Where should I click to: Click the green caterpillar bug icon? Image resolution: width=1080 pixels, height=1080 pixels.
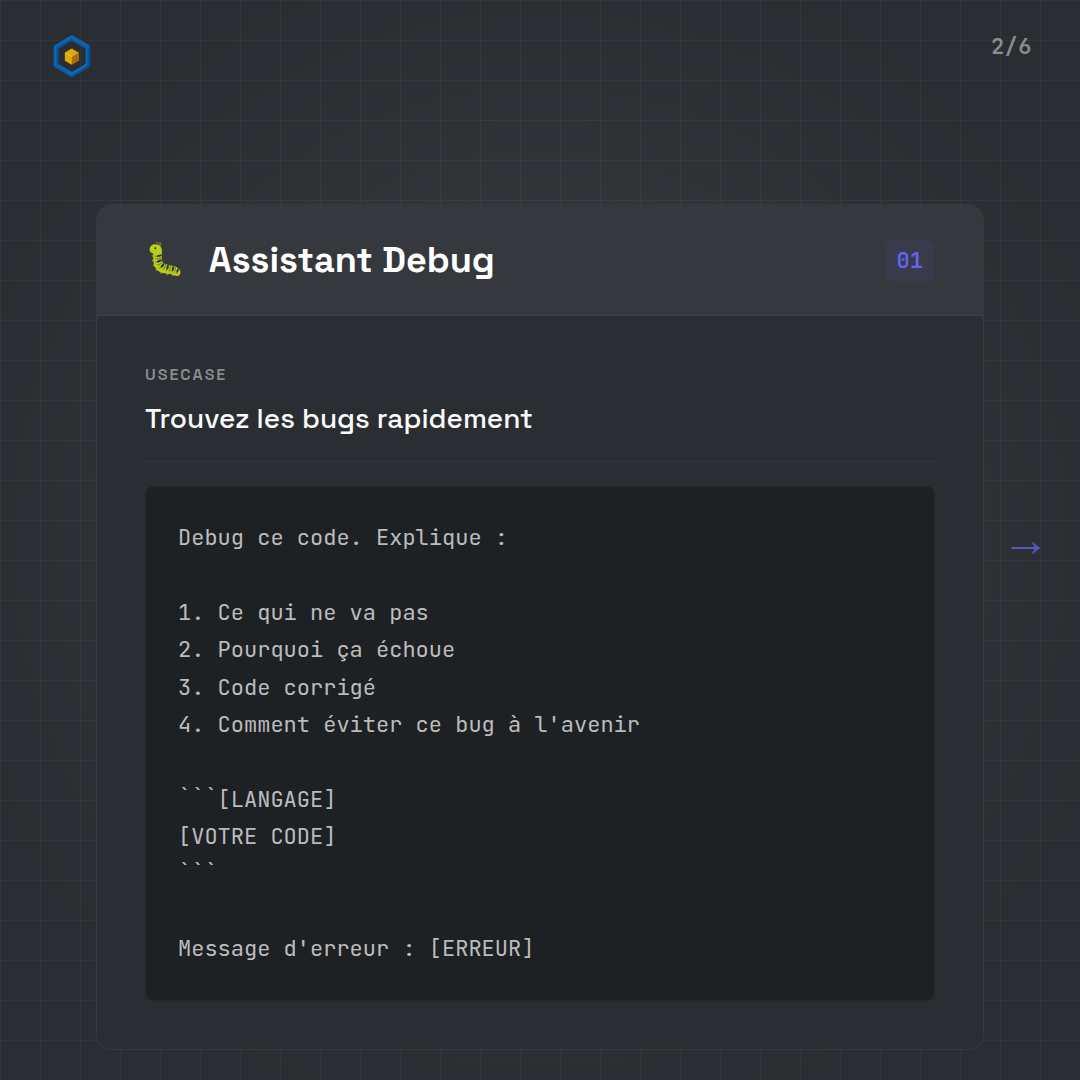click(165, 260)
